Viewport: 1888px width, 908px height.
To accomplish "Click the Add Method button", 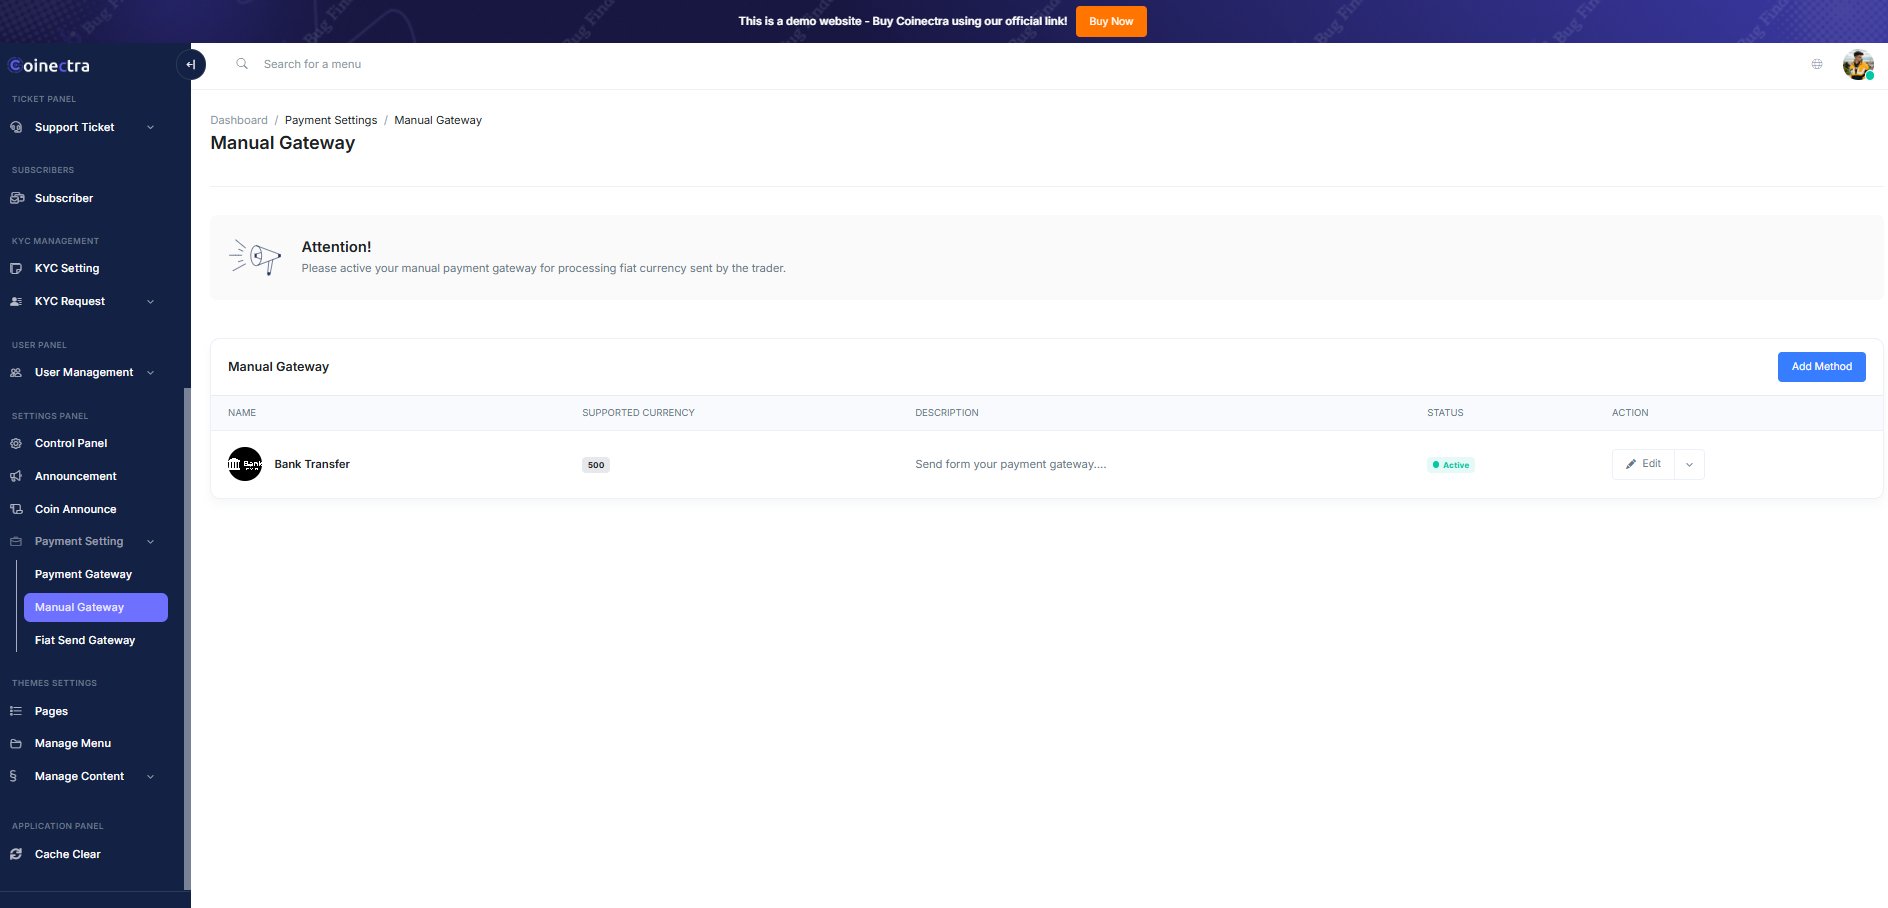I will [x=1821, y=367].
